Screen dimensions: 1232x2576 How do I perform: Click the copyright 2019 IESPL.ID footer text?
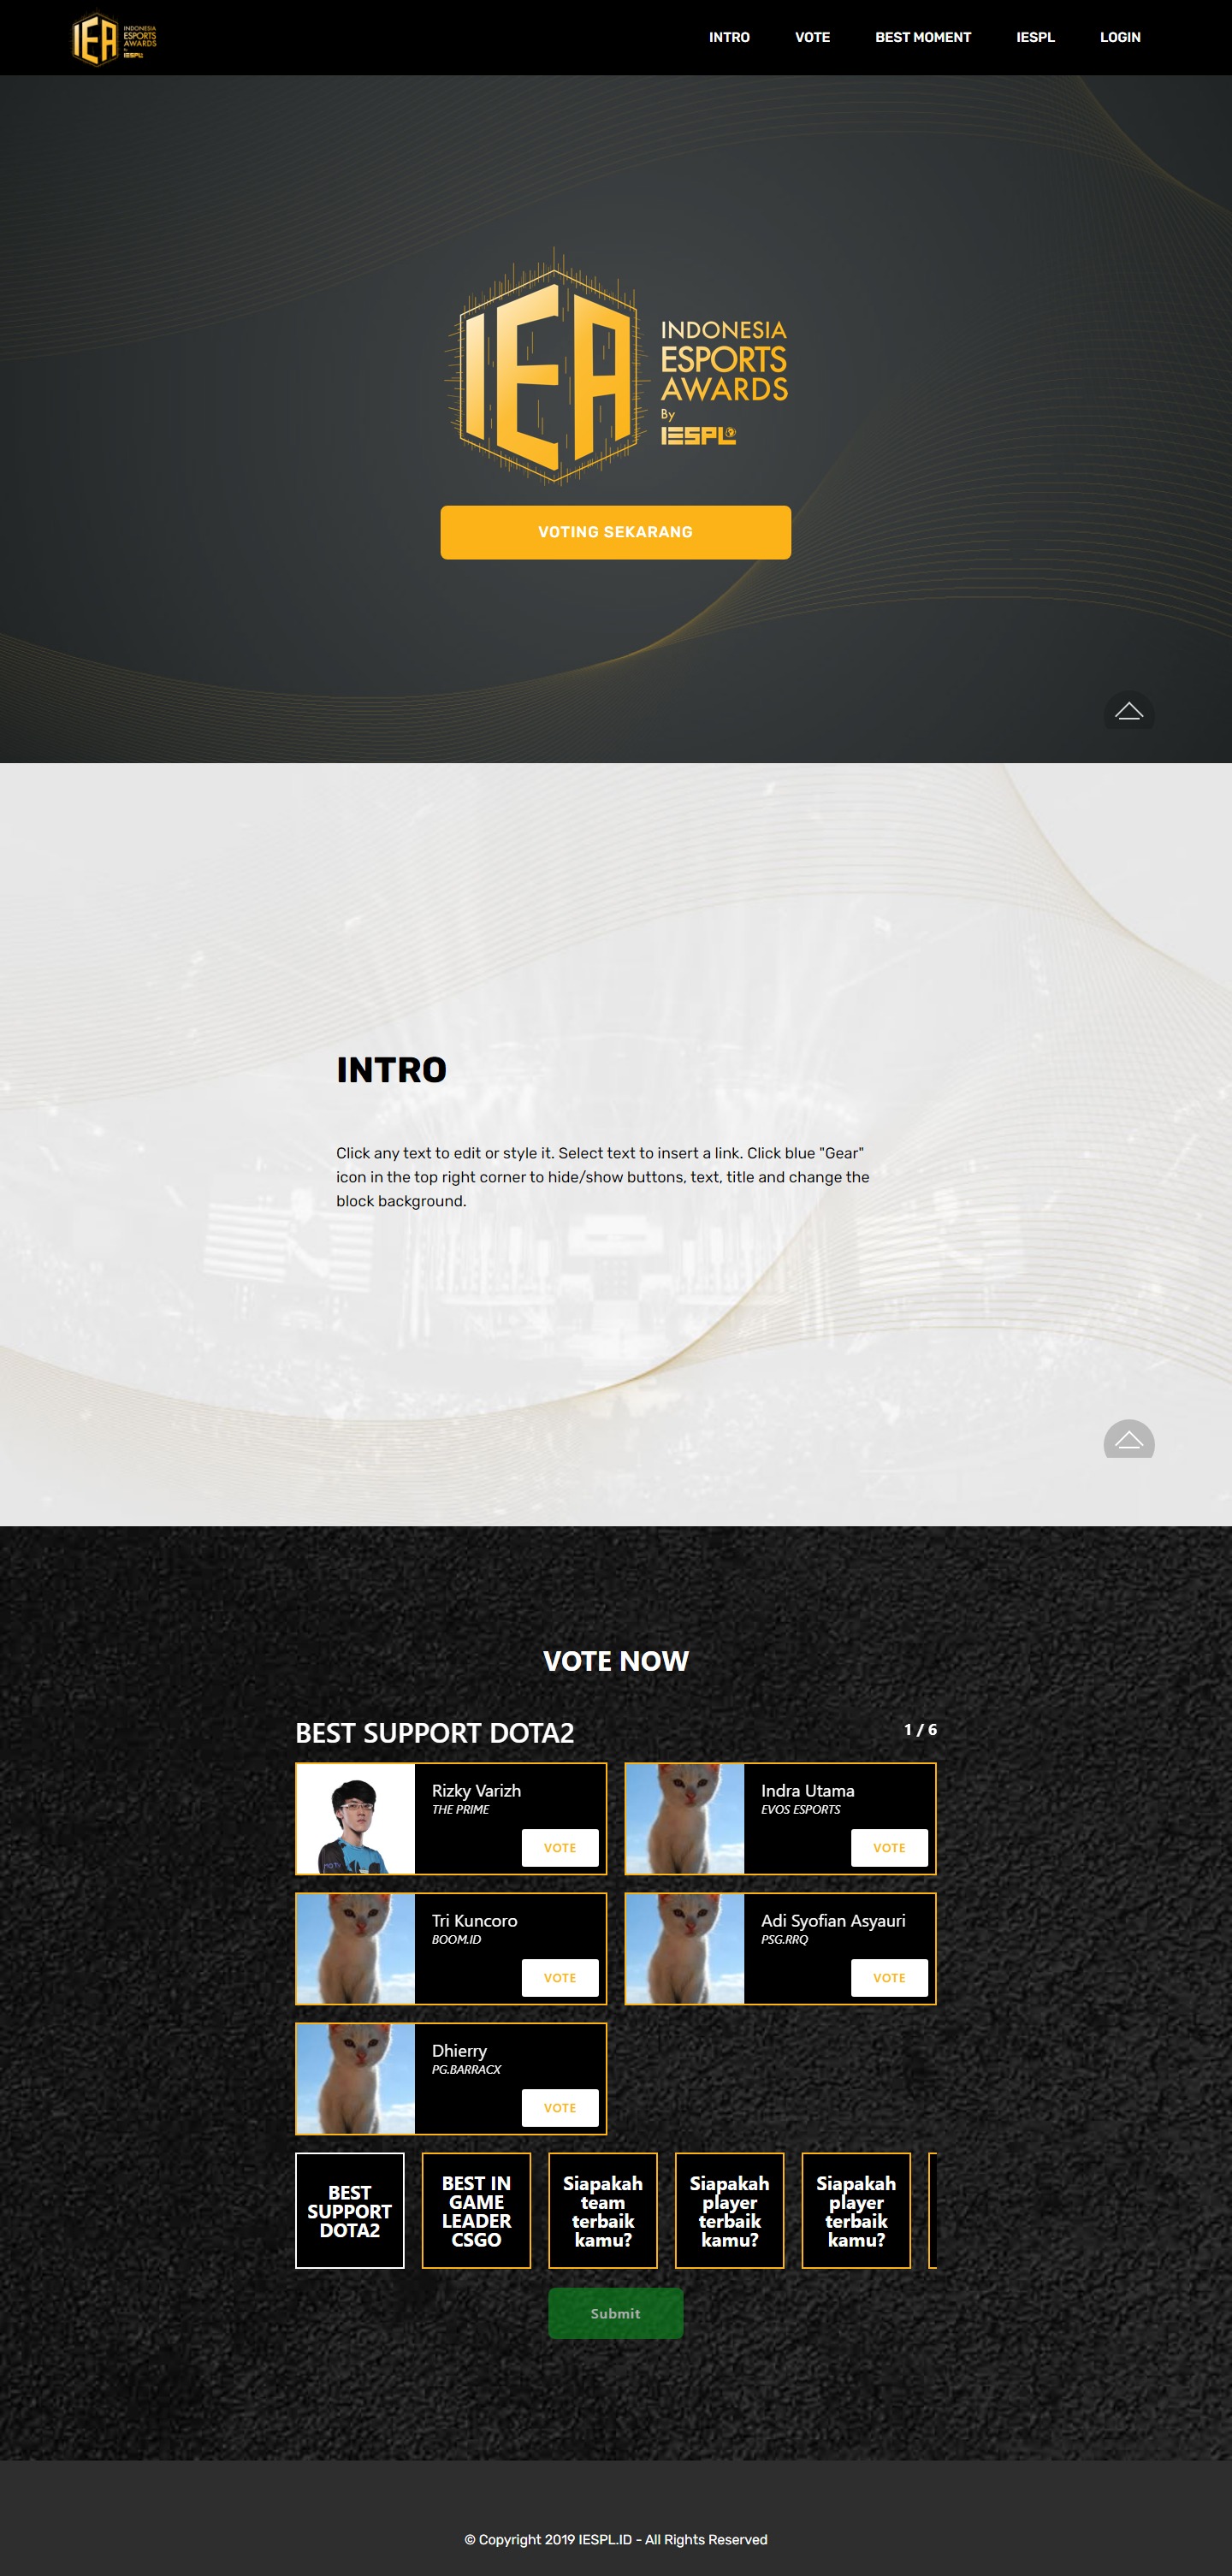click(616, 2540)
